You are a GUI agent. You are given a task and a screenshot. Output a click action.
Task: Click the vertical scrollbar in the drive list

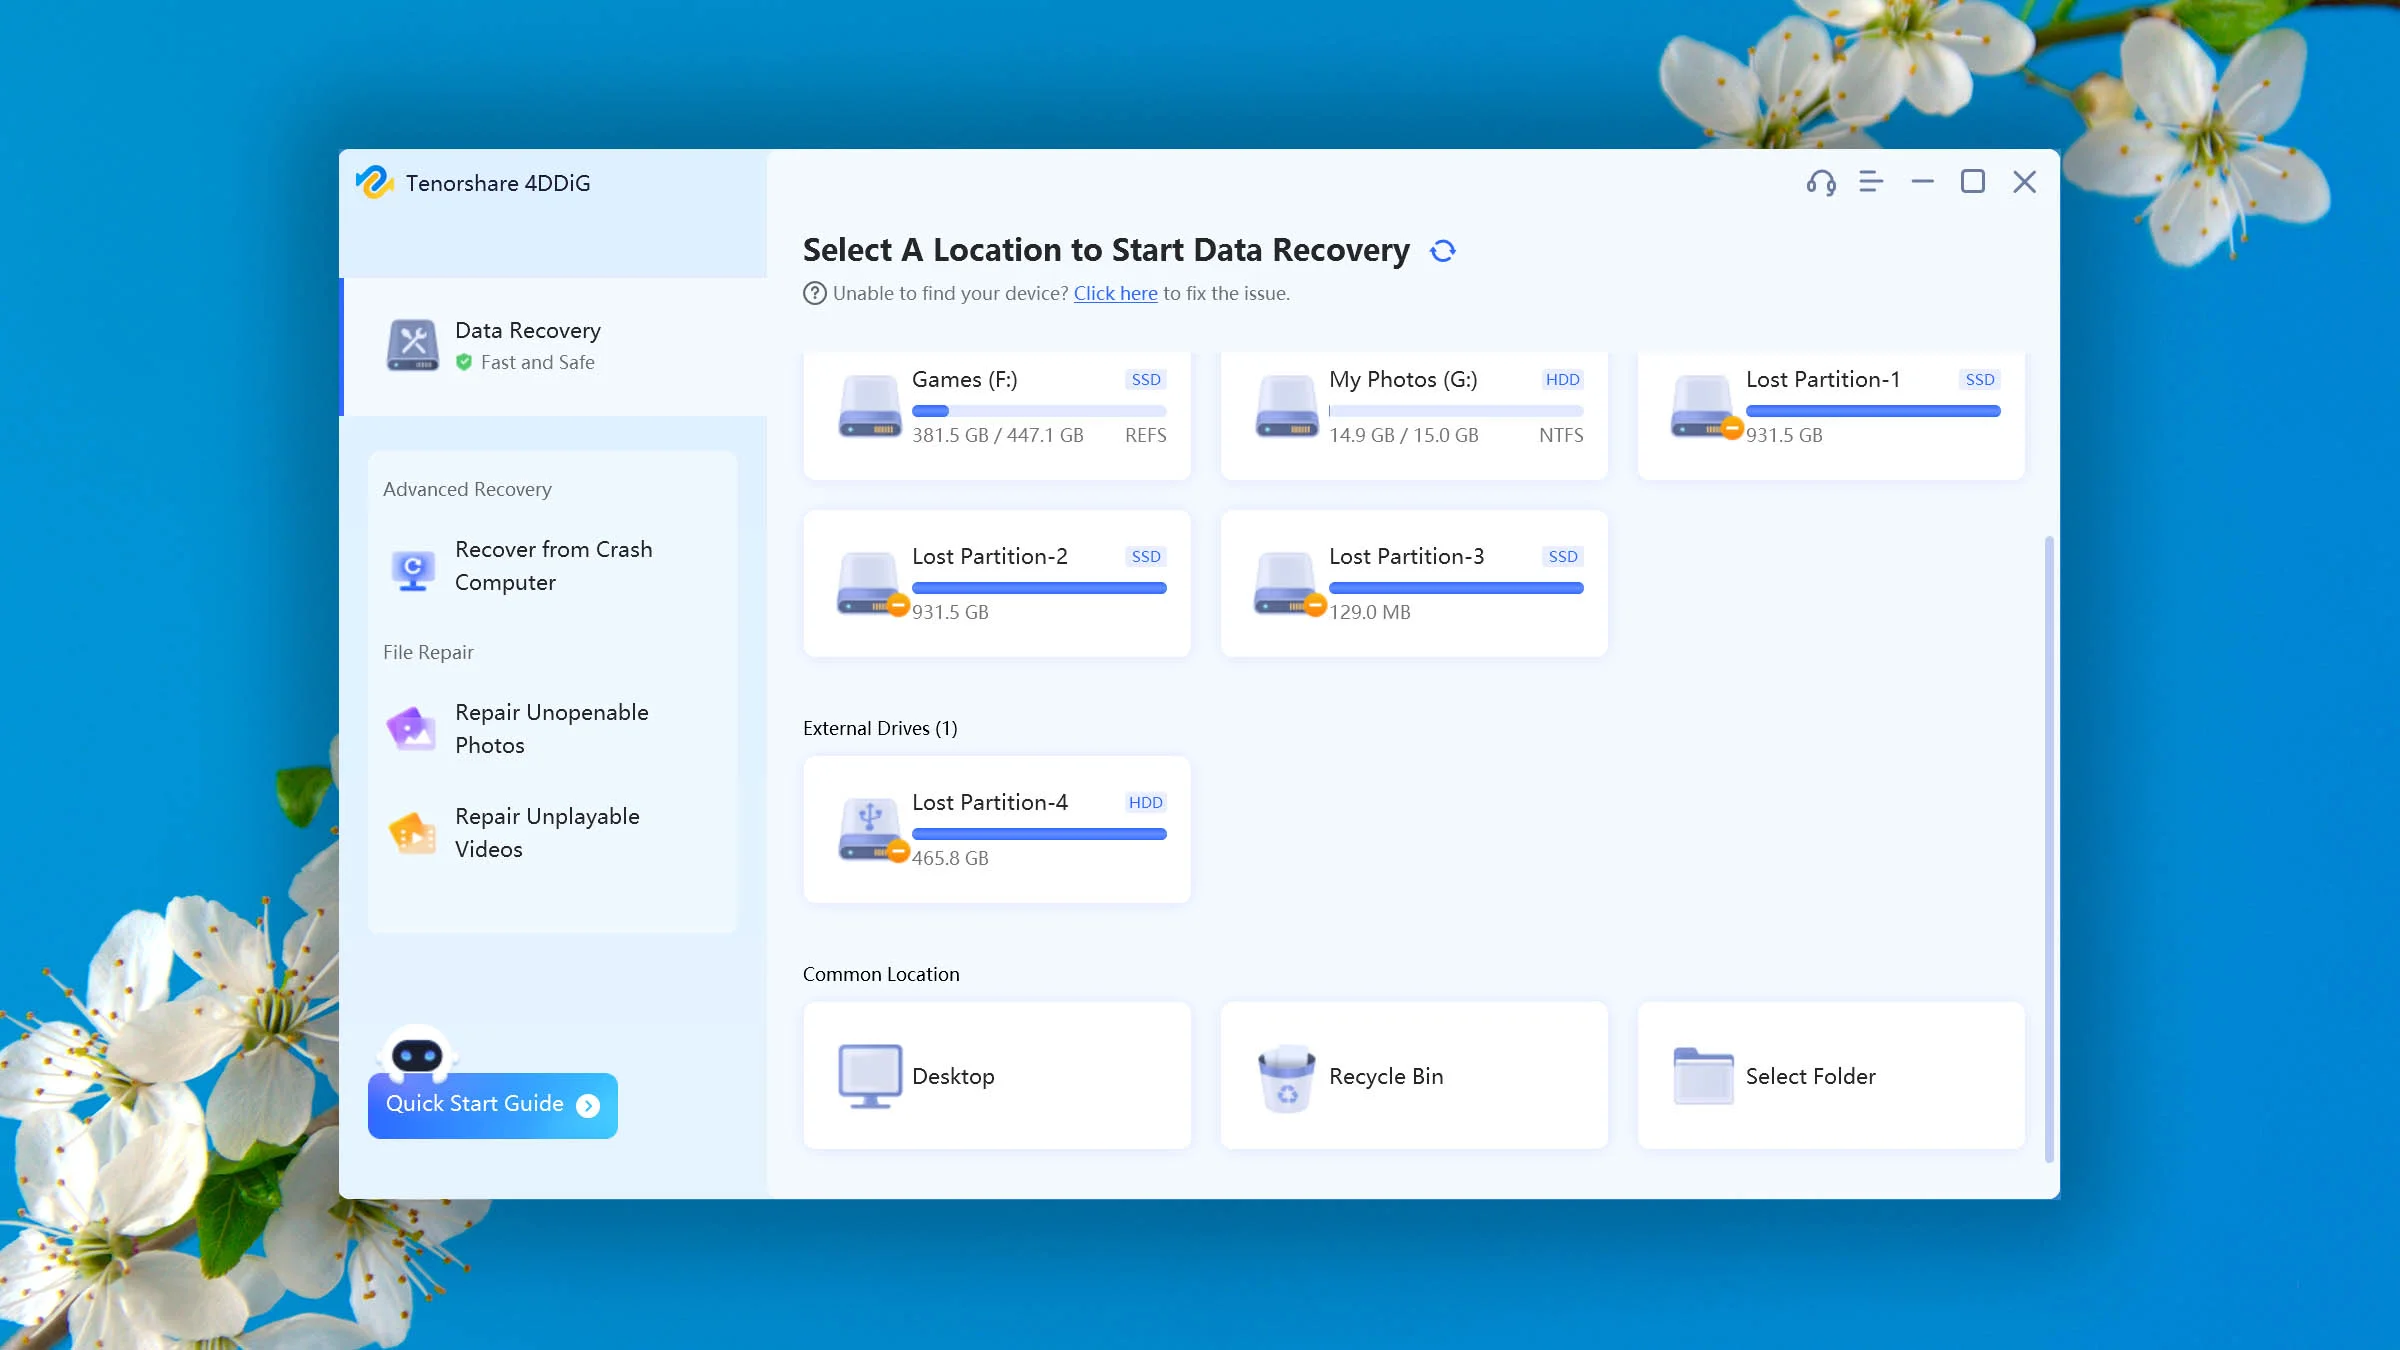pyautogui.click(x=2049, y=850)
